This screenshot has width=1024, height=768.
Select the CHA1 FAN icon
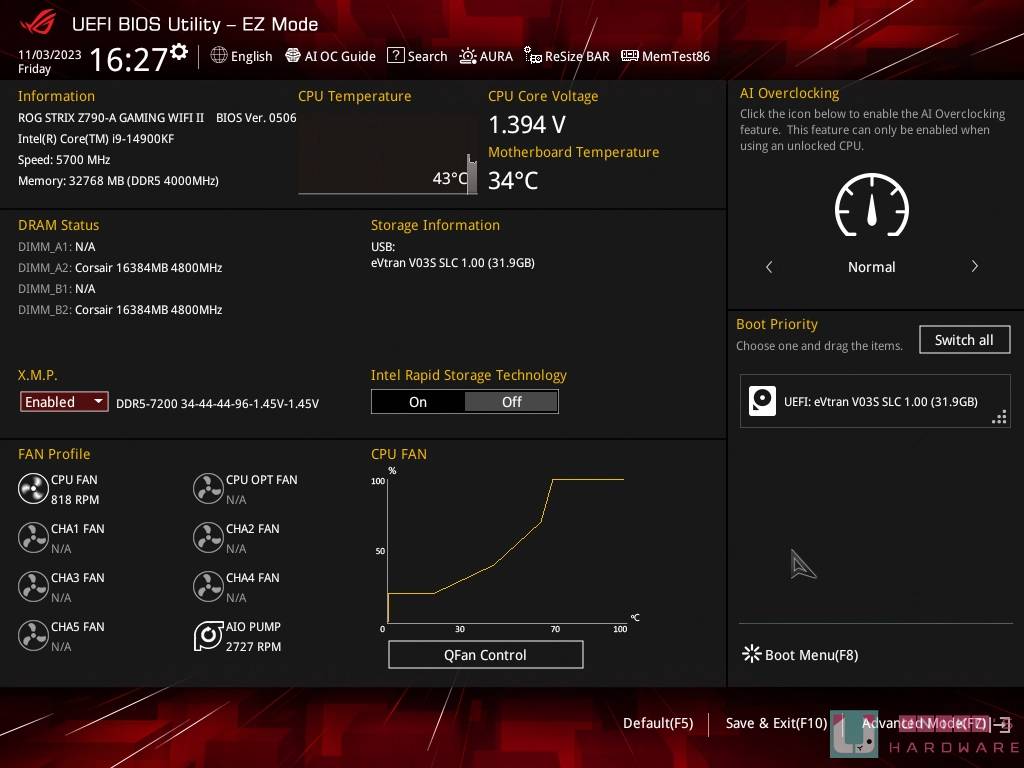33,537
